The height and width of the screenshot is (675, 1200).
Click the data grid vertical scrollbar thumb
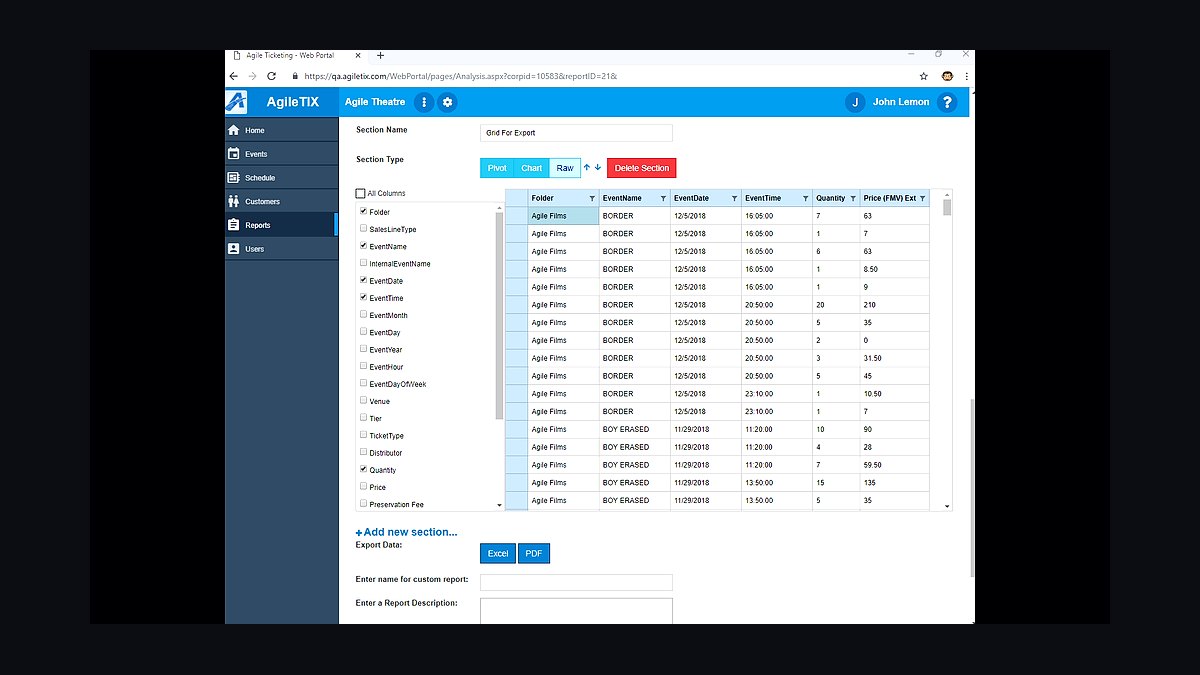[x=947, y=207]
